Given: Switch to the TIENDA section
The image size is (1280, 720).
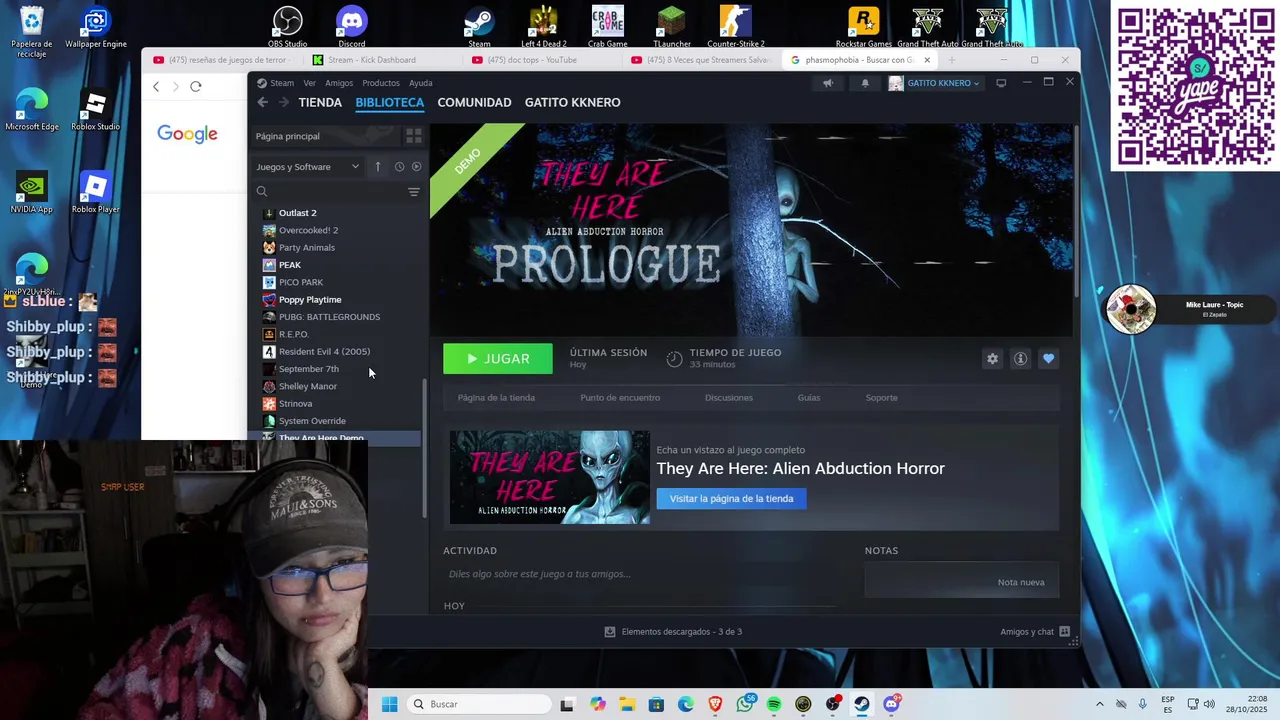Looking at the screenshot, I should pos(320,102).
